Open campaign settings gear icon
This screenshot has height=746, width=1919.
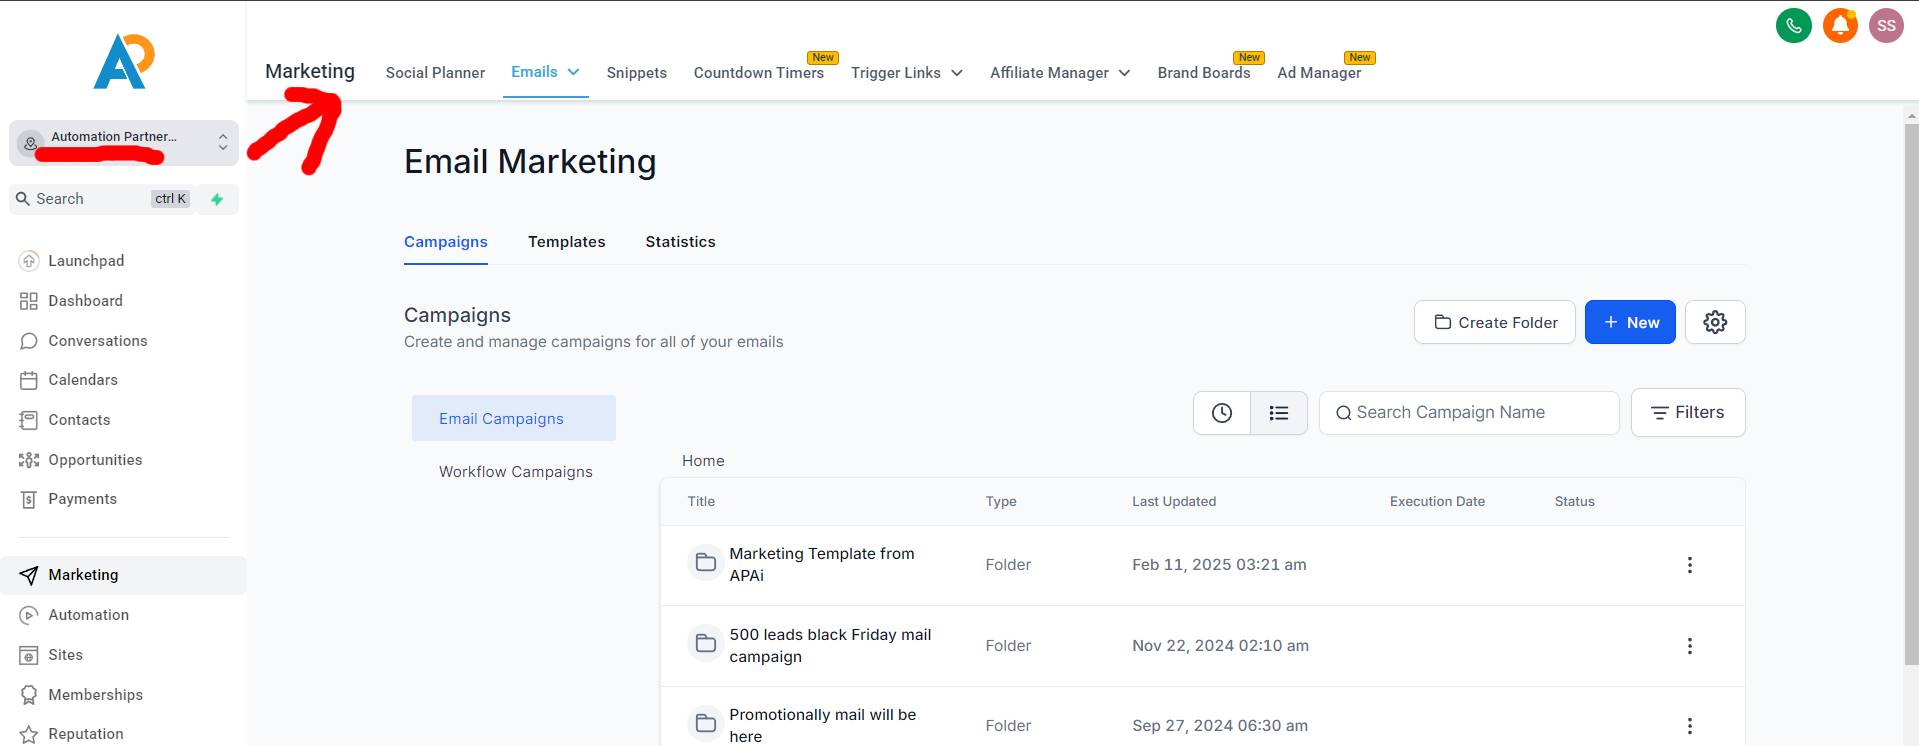pyautogui.click(x=1715, y=322)
